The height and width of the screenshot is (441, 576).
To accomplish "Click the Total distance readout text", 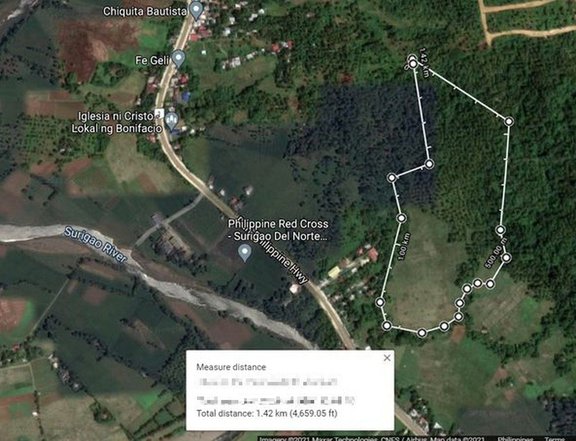I will tap(267, 413).
